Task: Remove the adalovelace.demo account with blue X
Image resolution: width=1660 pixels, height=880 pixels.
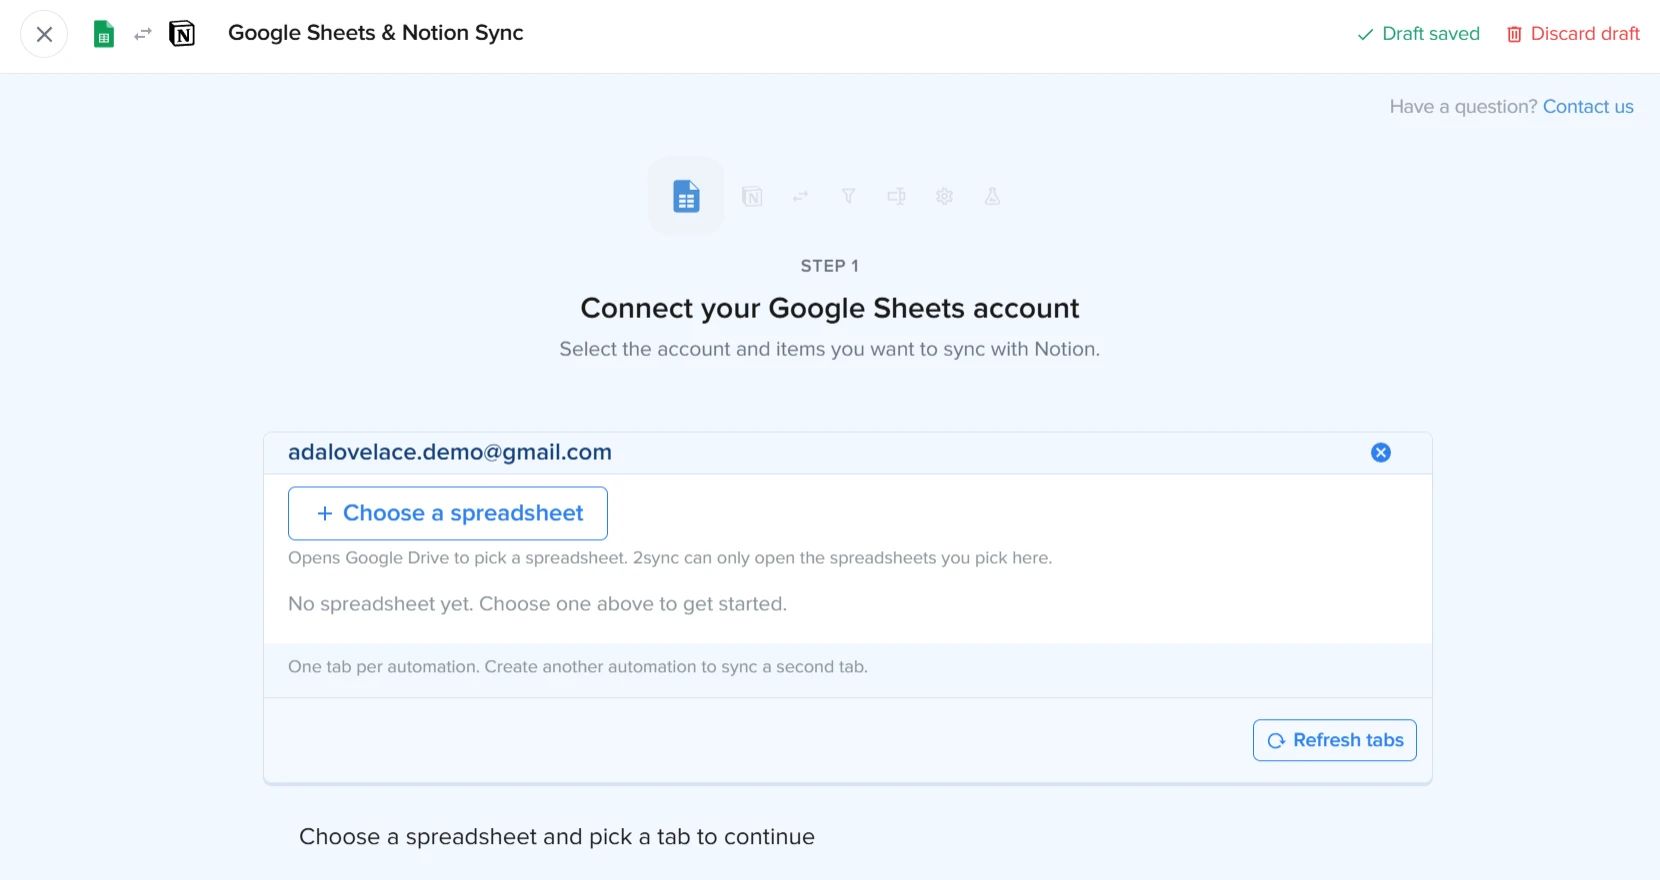Action: point(1381,452)
